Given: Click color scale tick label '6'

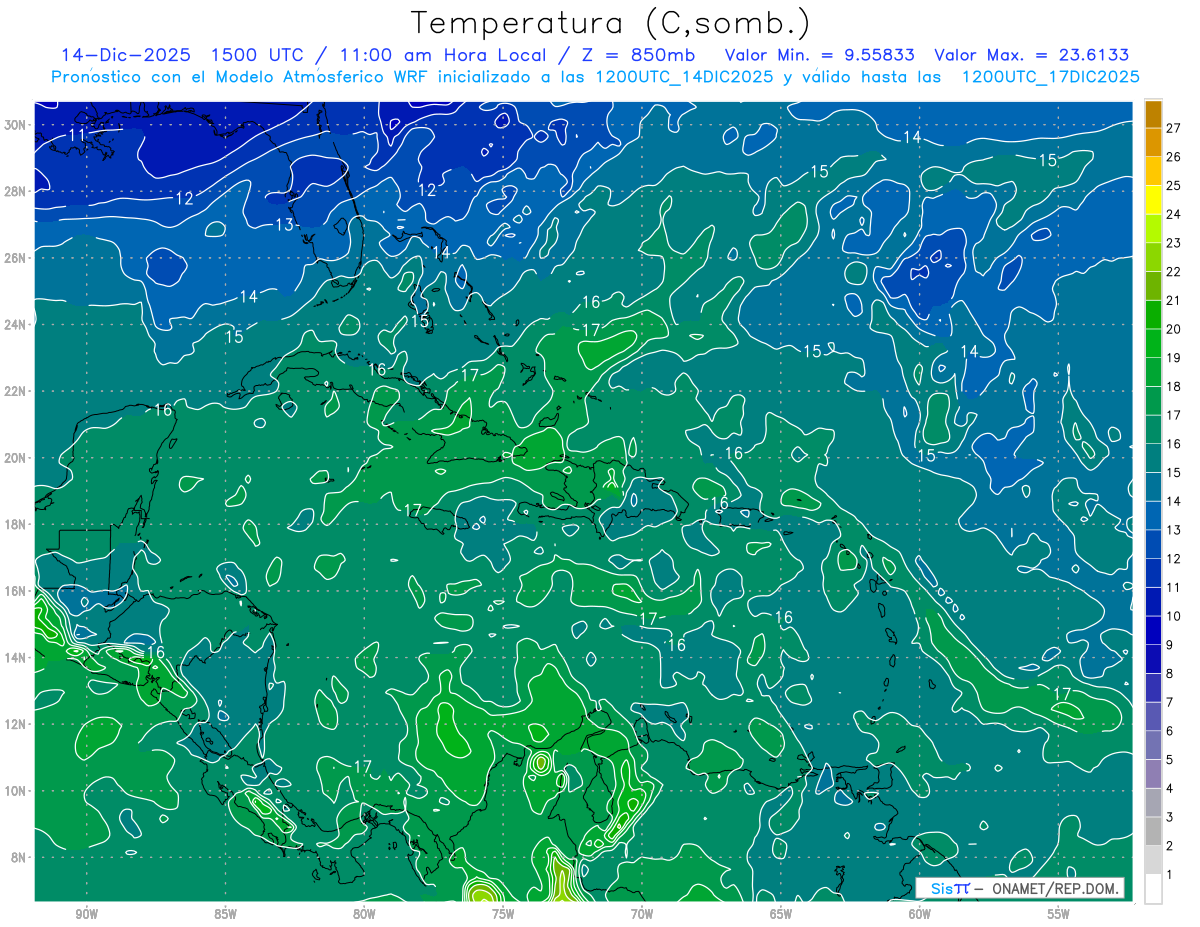Looking at the screenshot, I should pos(1171,731).
